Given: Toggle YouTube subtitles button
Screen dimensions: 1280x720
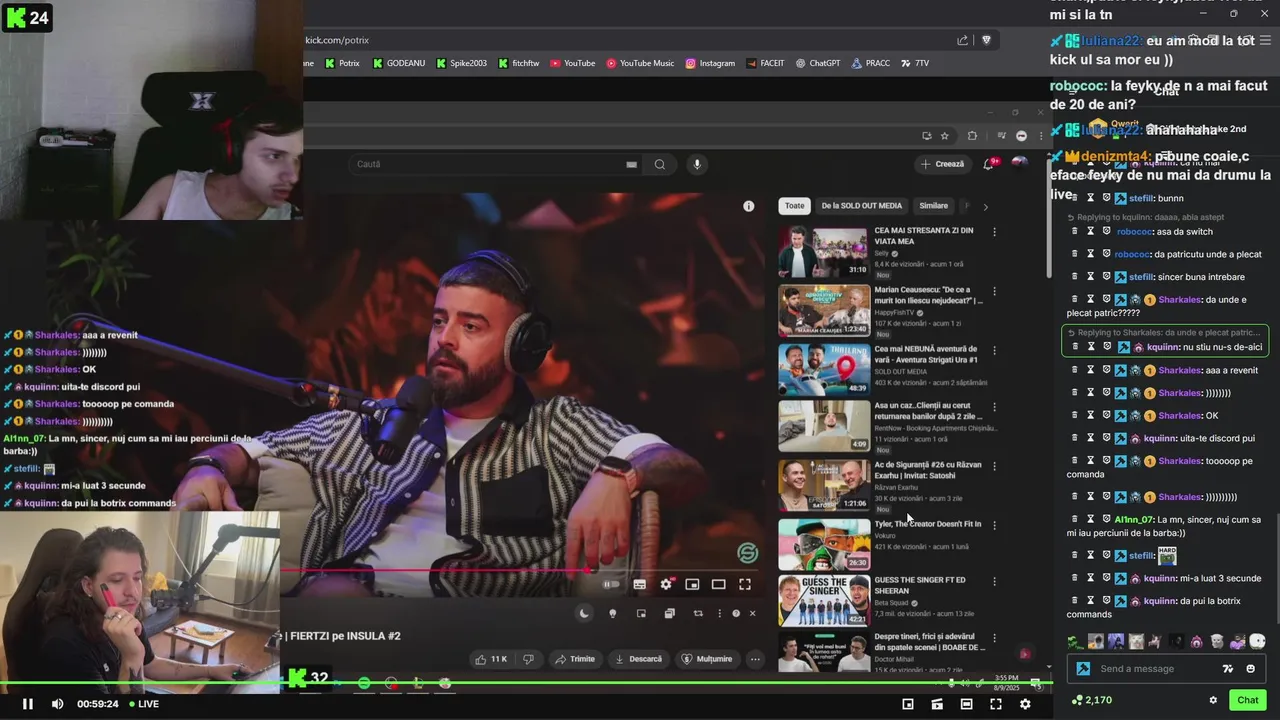Looking at the screenshot, I should 639,584.
